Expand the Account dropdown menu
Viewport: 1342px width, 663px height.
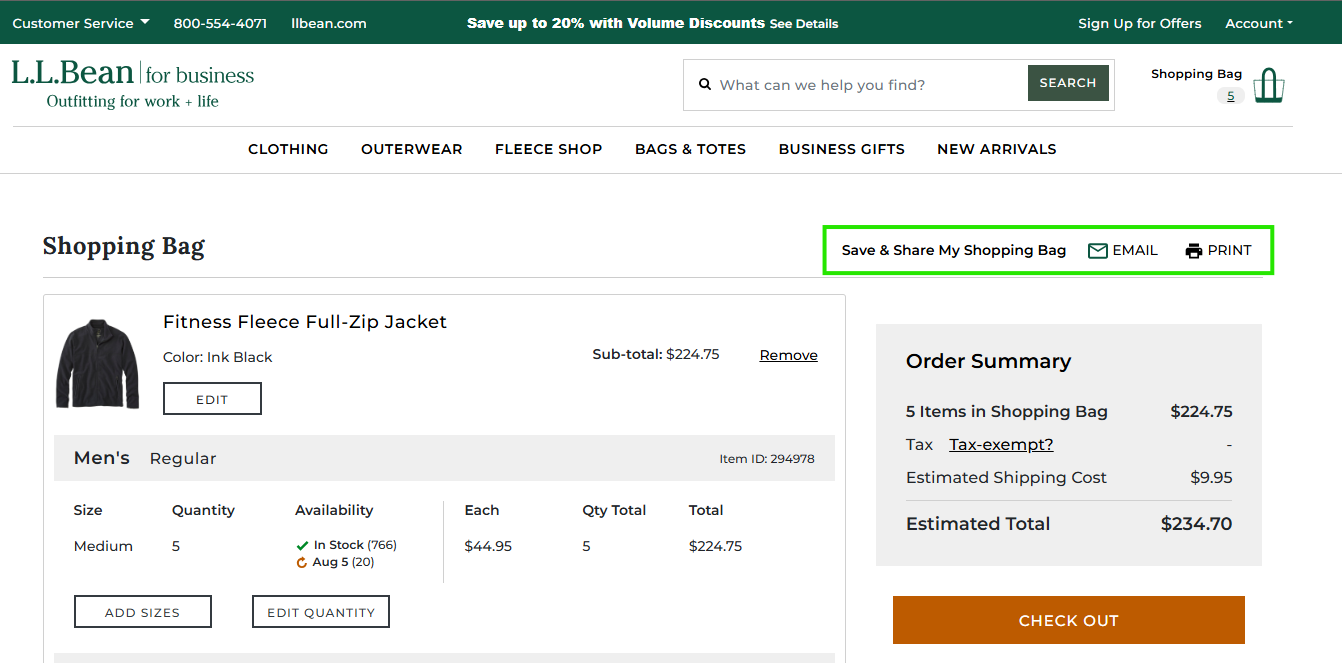pyautogui.click(x=1258, y=23)
